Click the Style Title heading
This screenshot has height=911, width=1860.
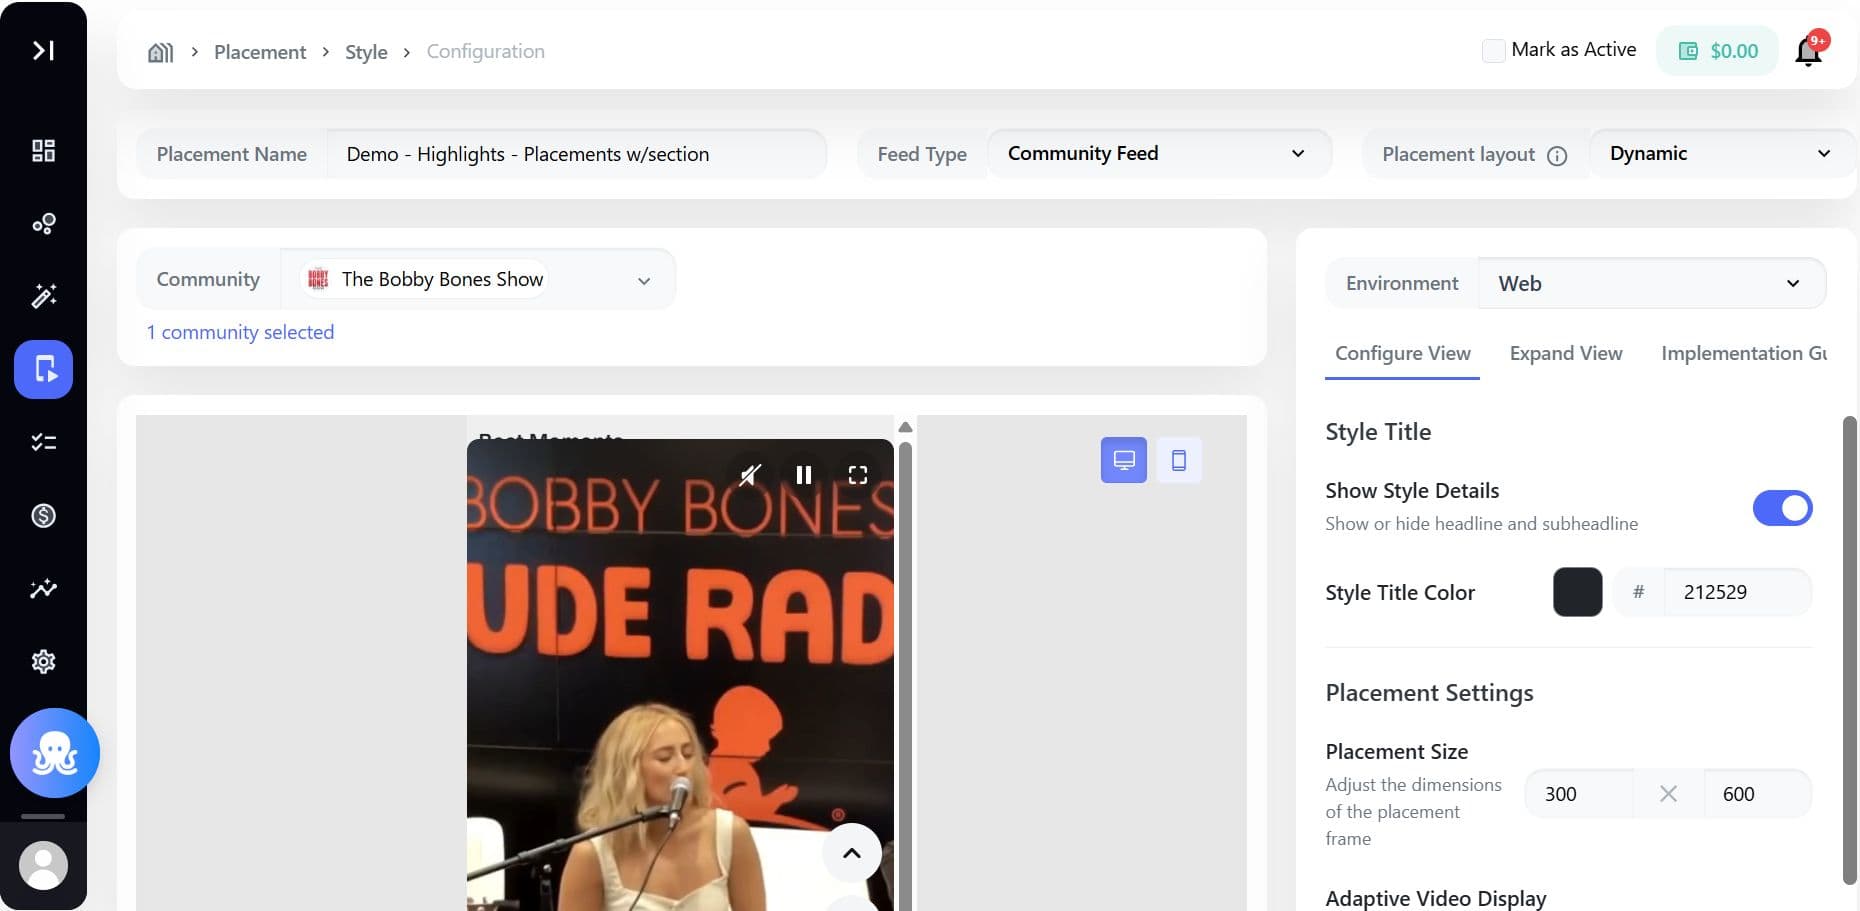point(1378,432)
